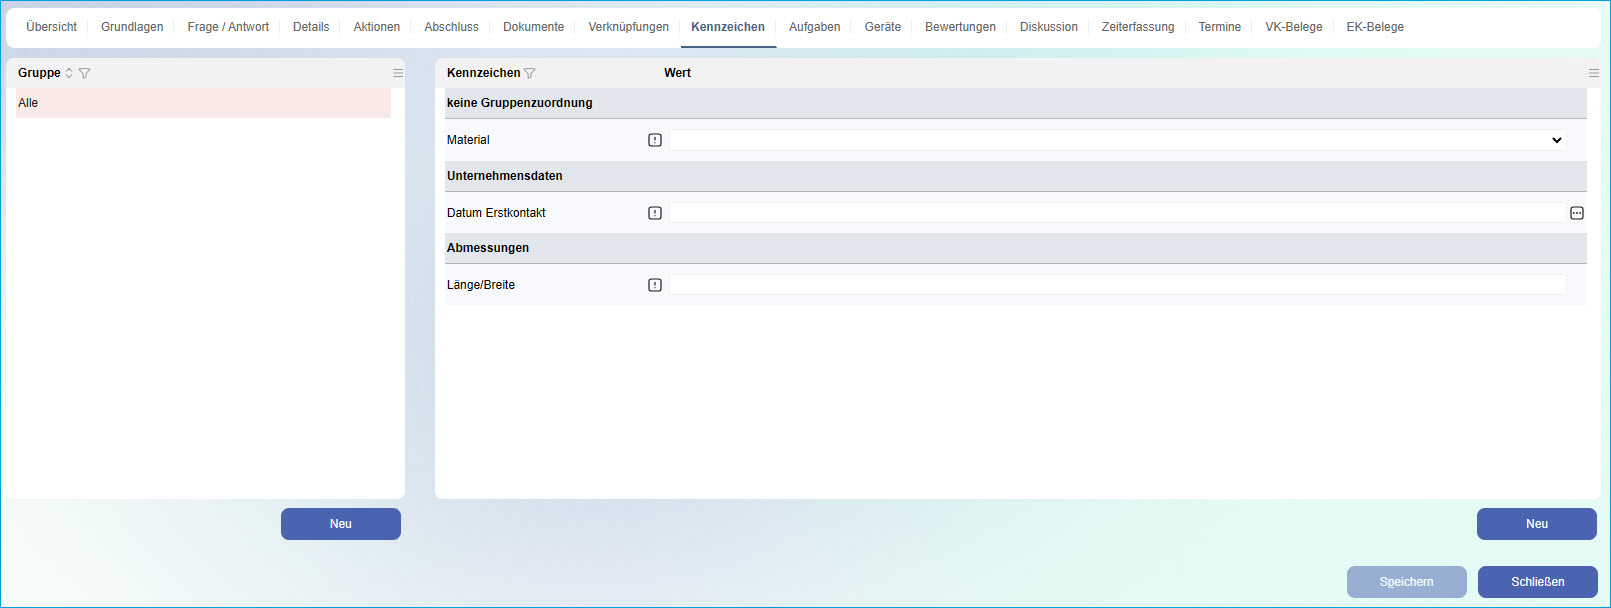Viewport: 1611px width, 608px height.
Task: Click the info icon next to Material
Action: pyautogui.click(x=655, y=140)
